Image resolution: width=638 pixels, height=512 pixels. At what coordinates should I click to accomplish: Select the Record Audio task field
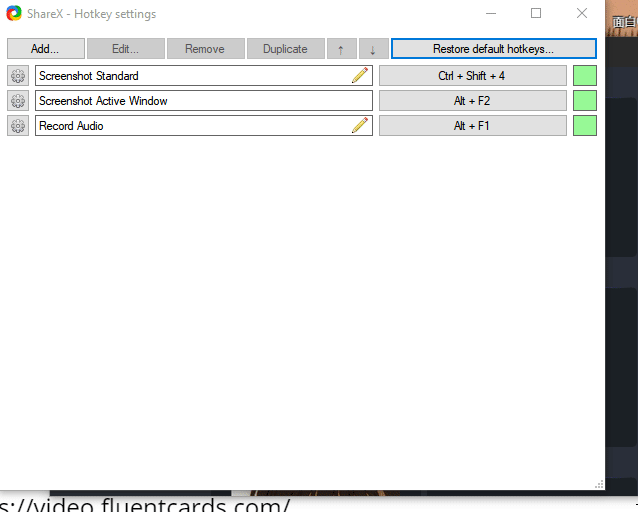coord(203,126)
